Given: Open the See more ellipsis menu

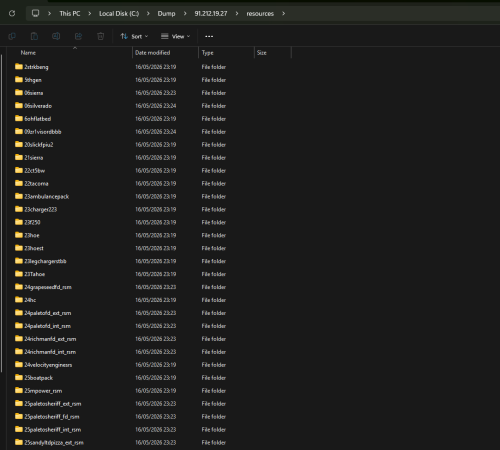Looking at the screenshot, I should [209, 36].
